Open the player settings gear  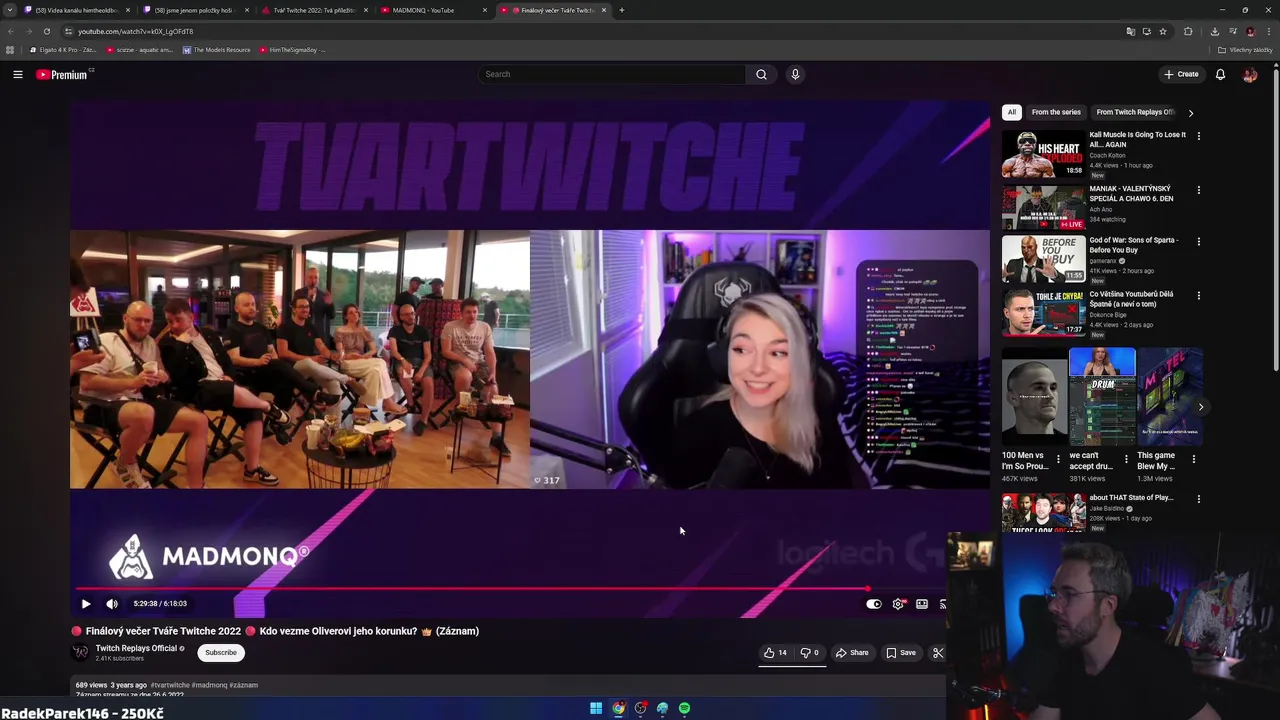tap(898, 604)
